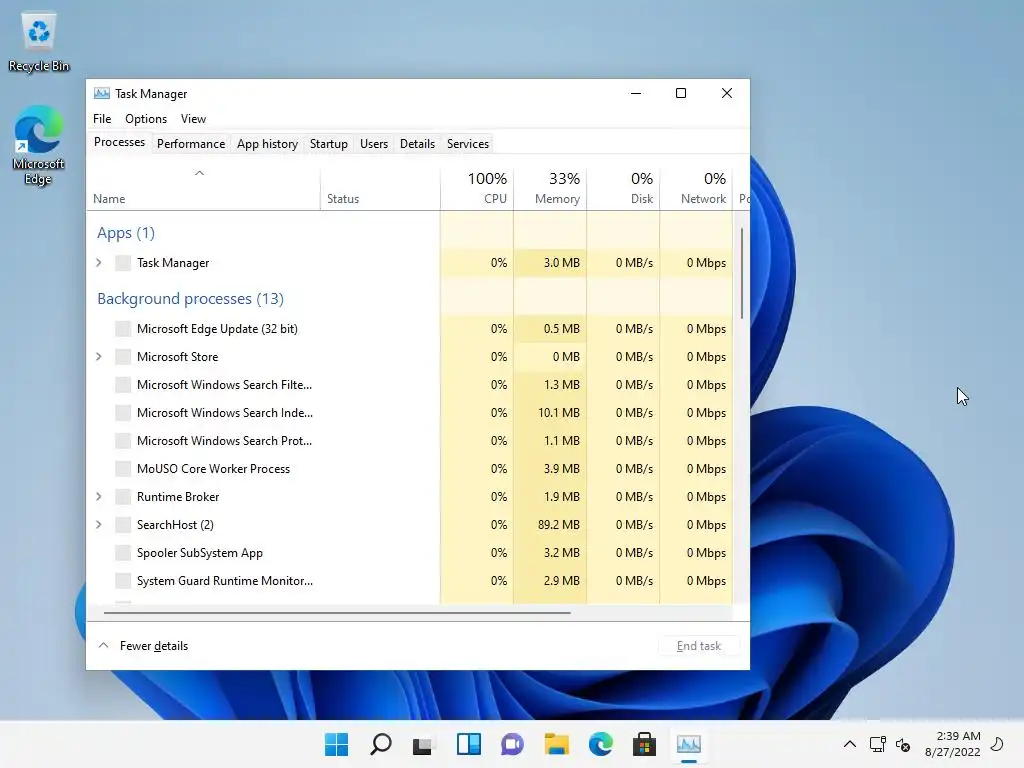Expand the Microsoft Store process group
Image resolution: width=1024 pixels, height=768 pixels.
pos(99,357)
